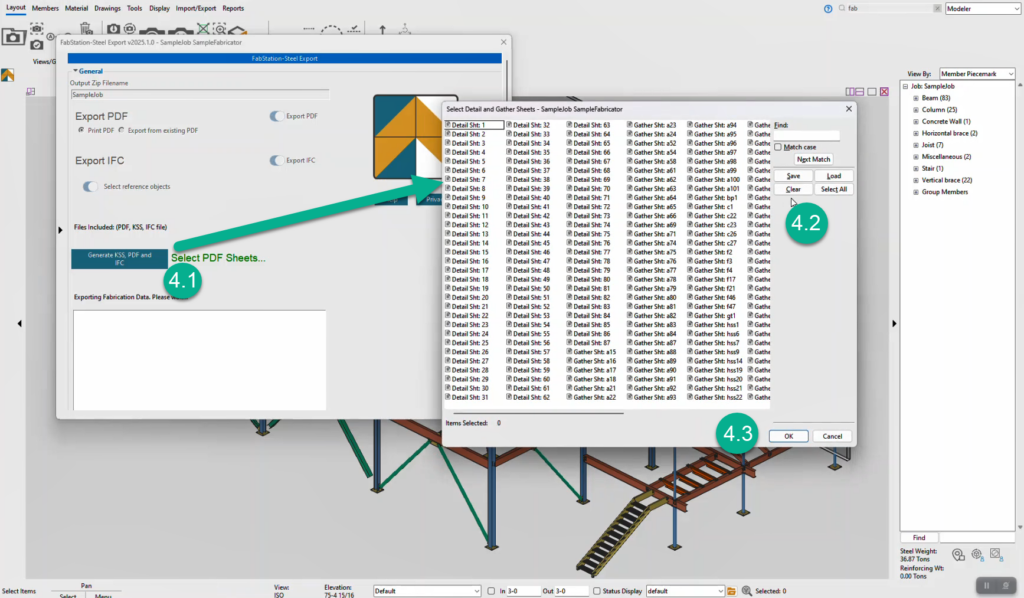Viewport: 1024px width, 598px height.
Task: Click Select All in the sheets dialog
Action: click(x=833, y=188)
